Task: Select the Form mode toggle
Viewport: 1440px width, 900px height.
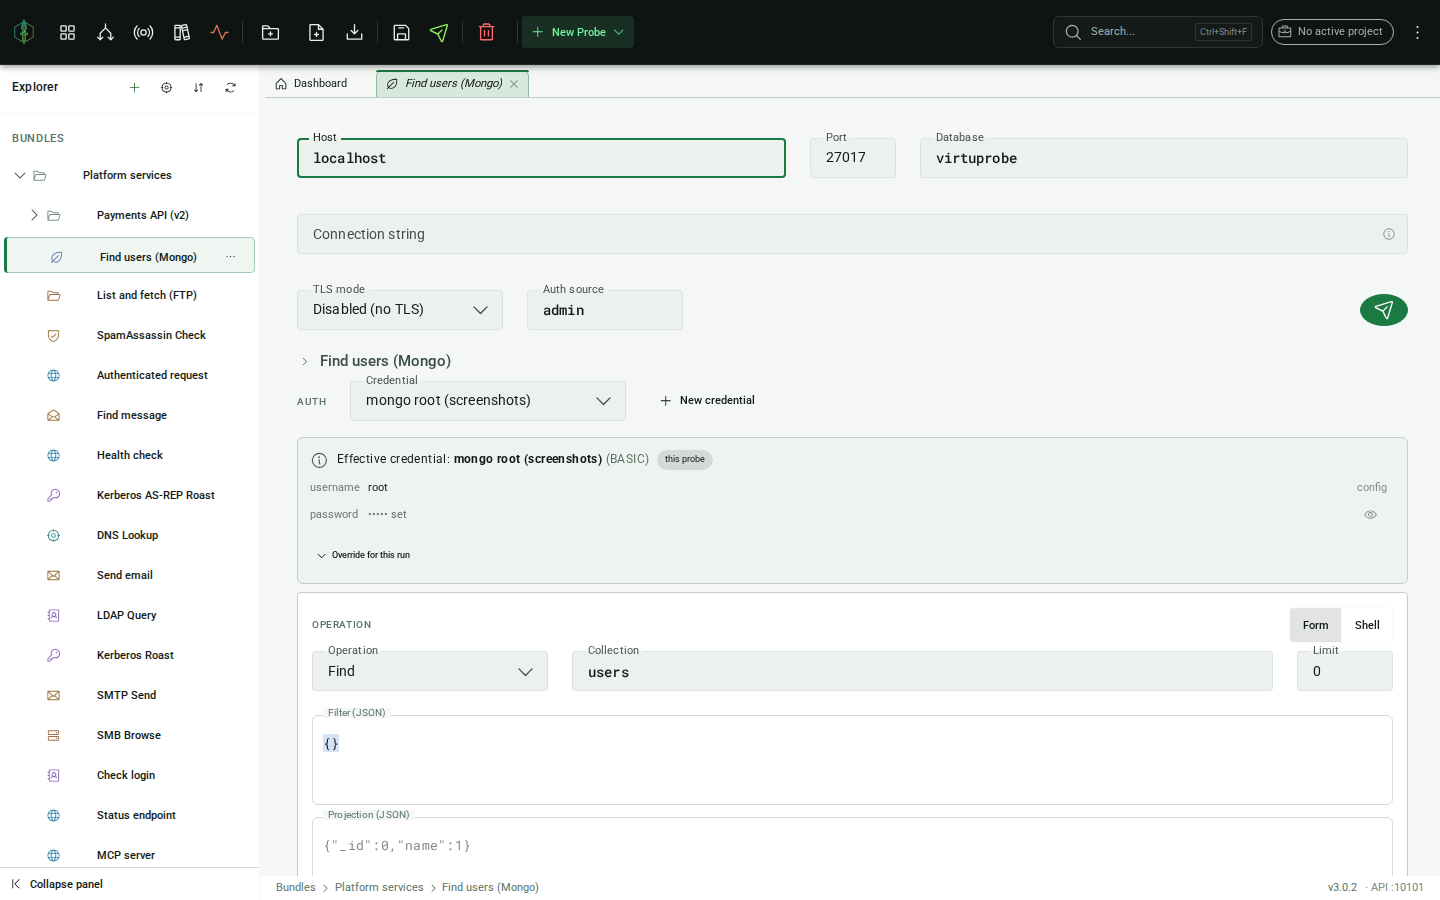Action: 1315,625
